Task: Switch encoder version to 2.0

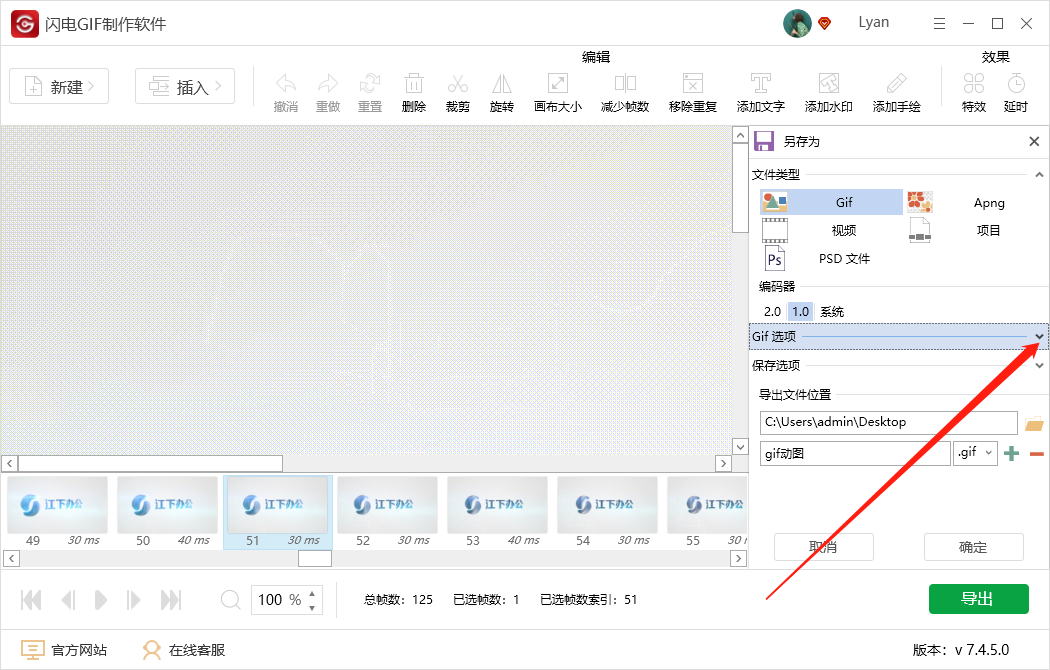Action: [771, 311]
